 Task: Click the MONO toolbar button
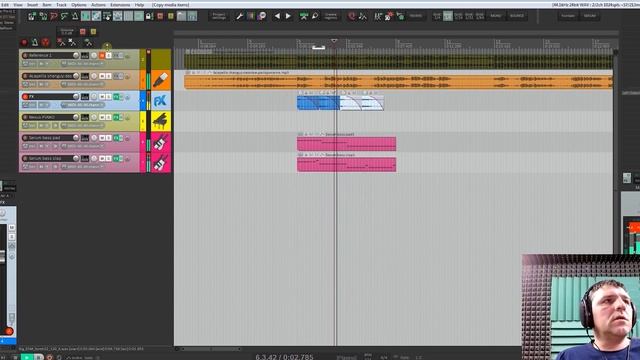click(496, 16)
